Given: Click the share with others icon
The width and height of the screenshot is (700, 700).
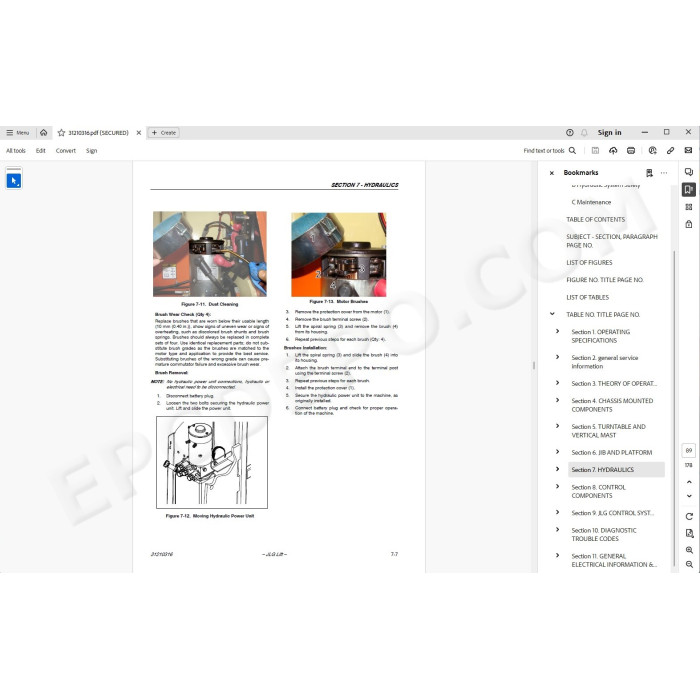Looking at the screenshot, I should pos(653,151).
